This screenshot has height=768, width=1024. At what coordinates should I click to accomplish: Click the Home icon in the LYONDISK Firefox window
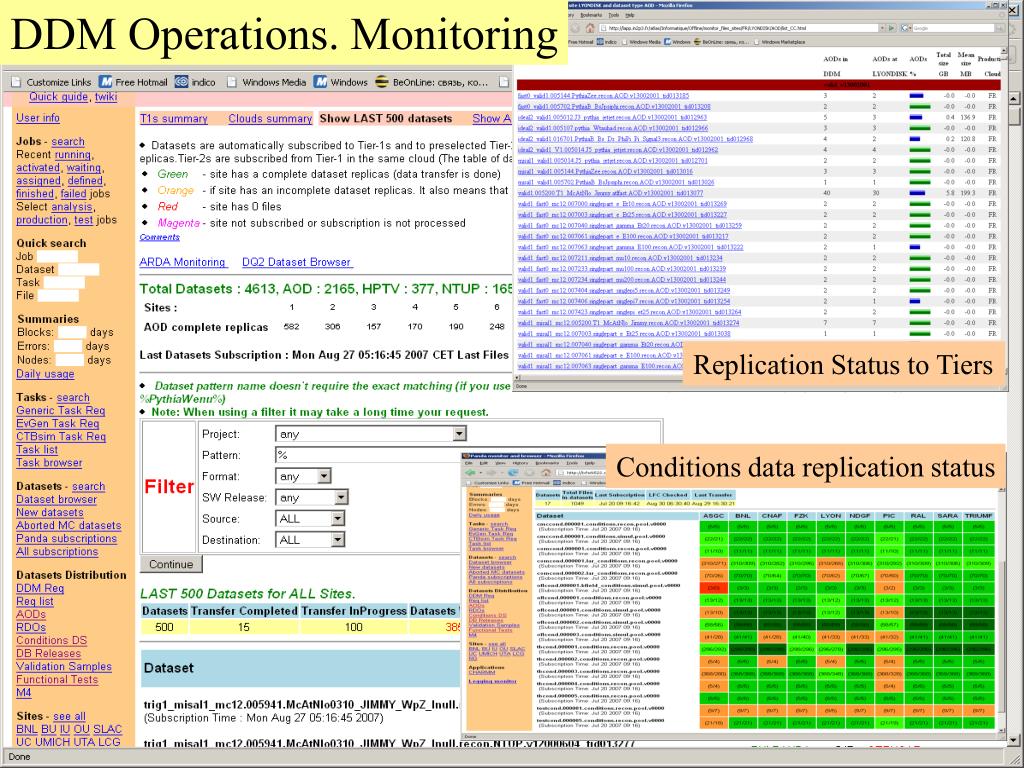click(590, 28)
